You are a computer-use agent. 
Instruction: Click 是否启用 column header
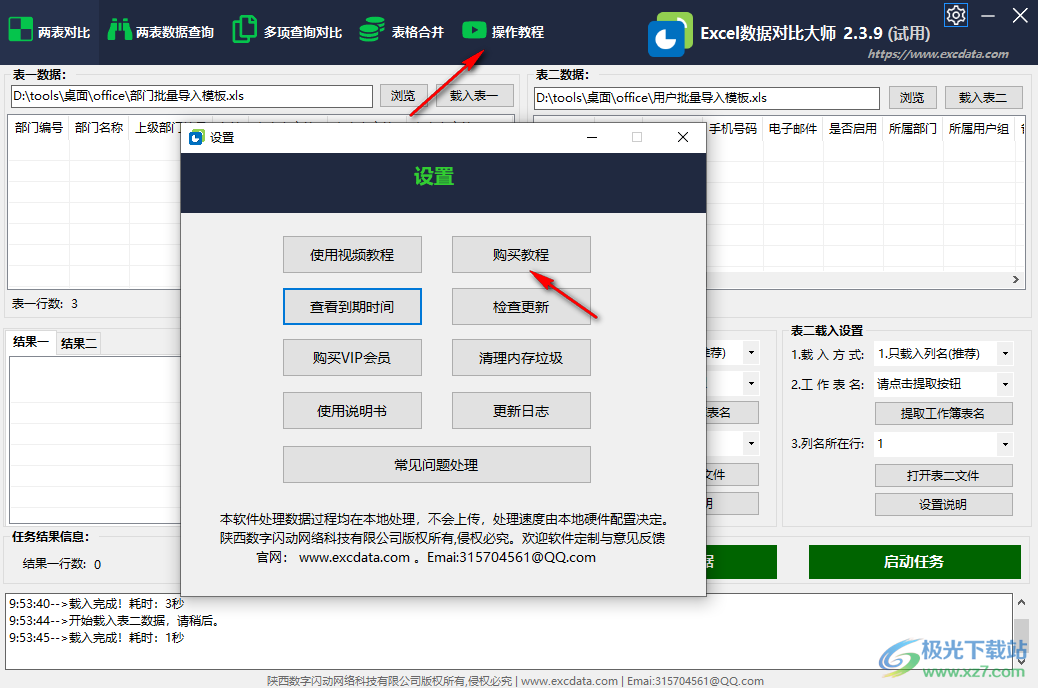pos(853,128)
